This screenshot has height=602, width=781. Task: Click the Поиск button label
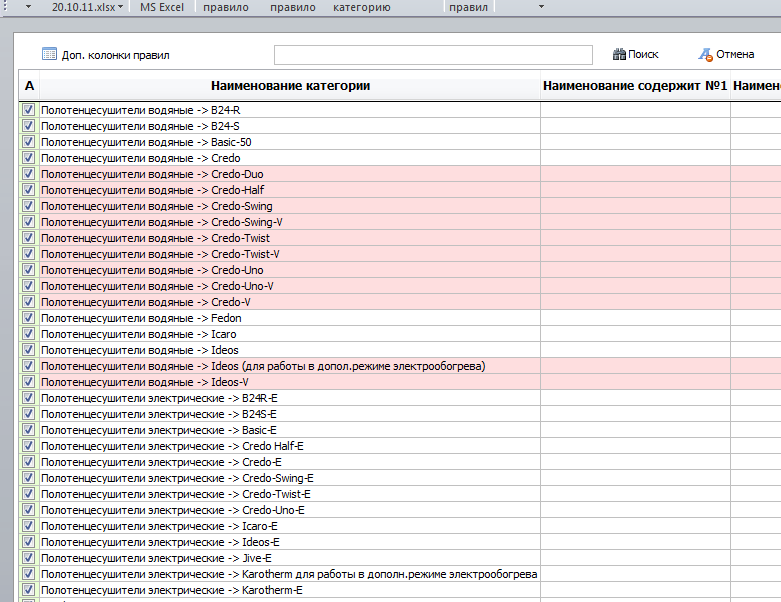pos(643,54)
